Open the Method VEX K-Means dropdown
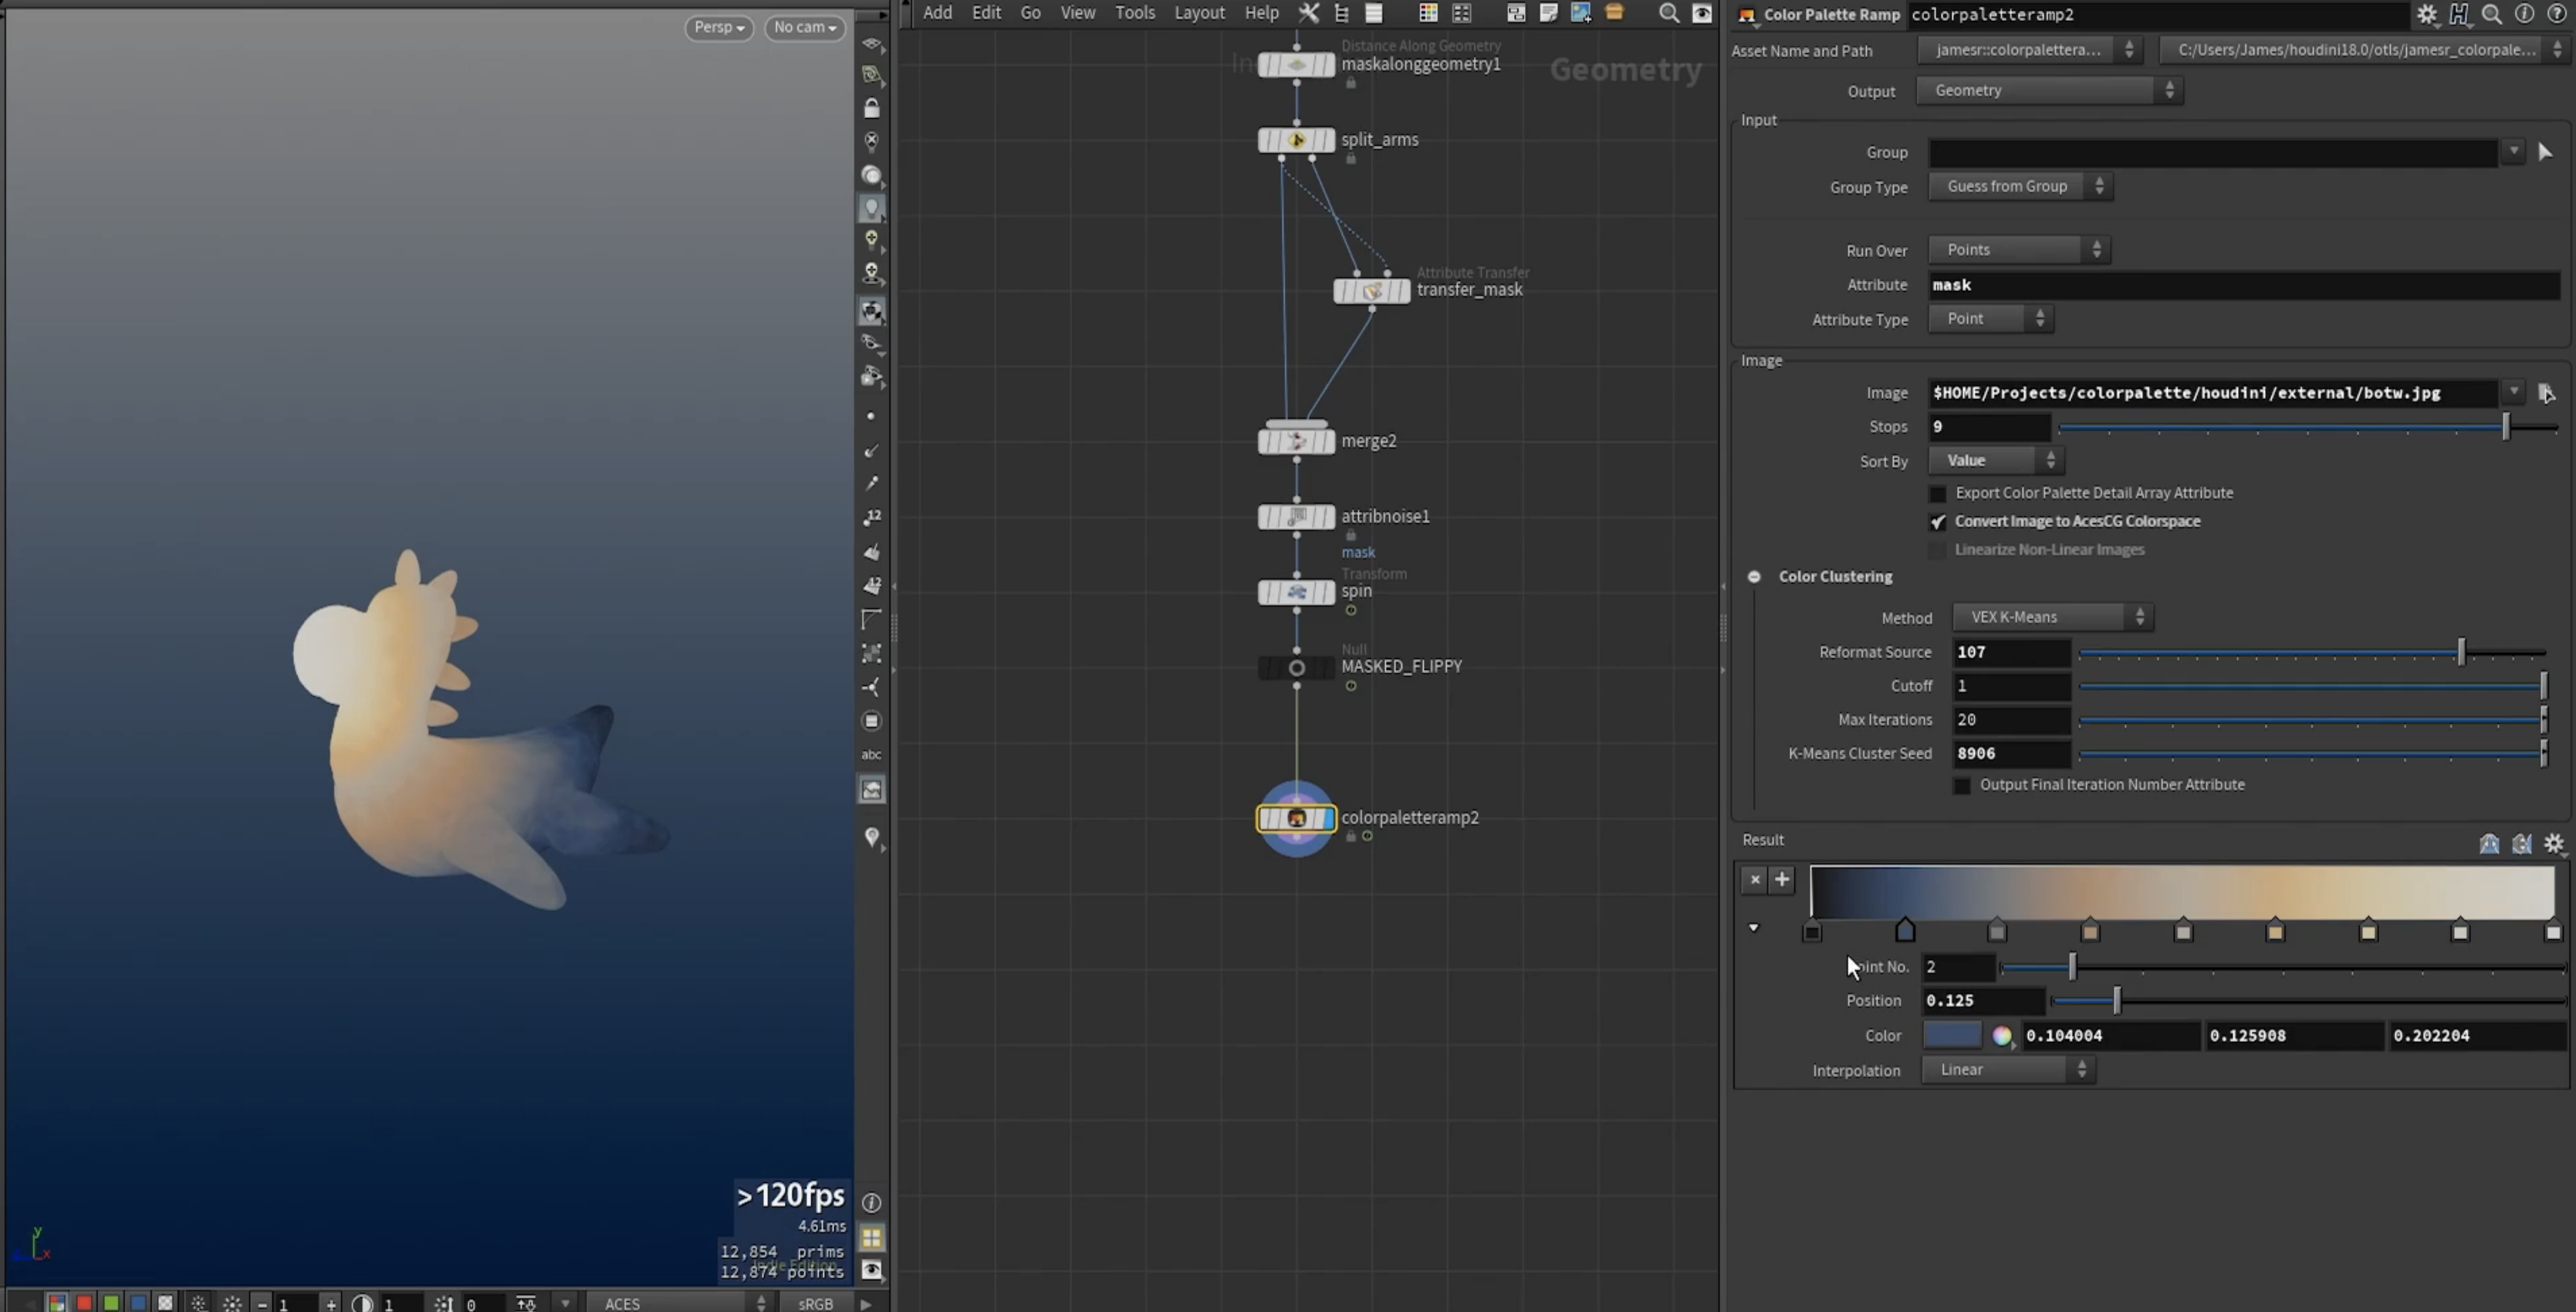 (2053, 617)
